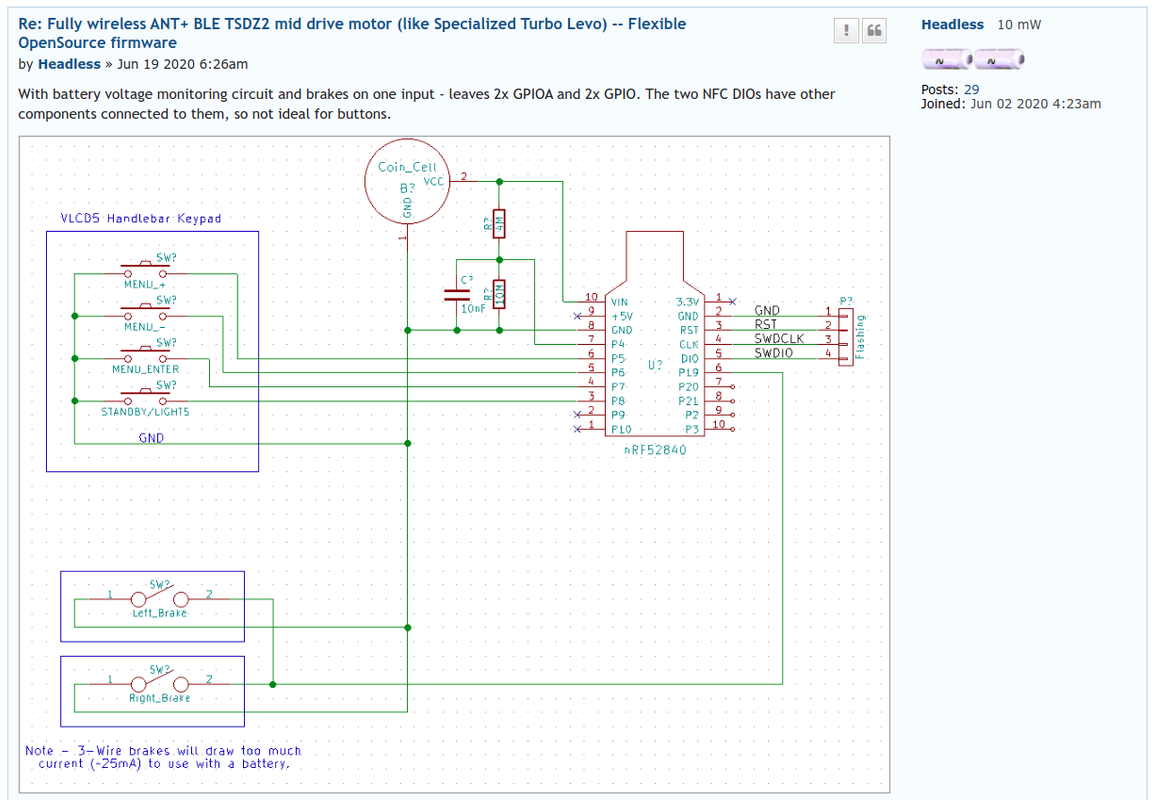Click the schematic image attachment
This screenshot has width=1154, height=800.
click(x=454, y=464)
